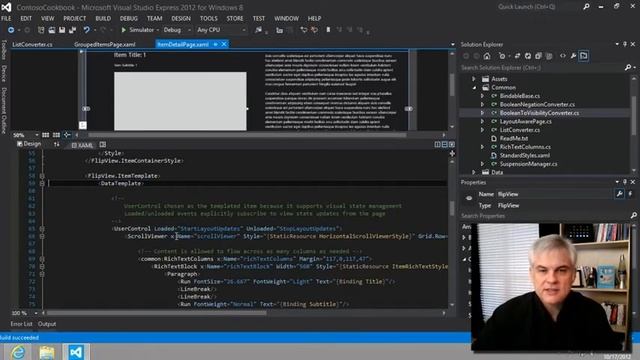
Task: Click the Search Properties magnifier icon
Action: click(633, 216)
